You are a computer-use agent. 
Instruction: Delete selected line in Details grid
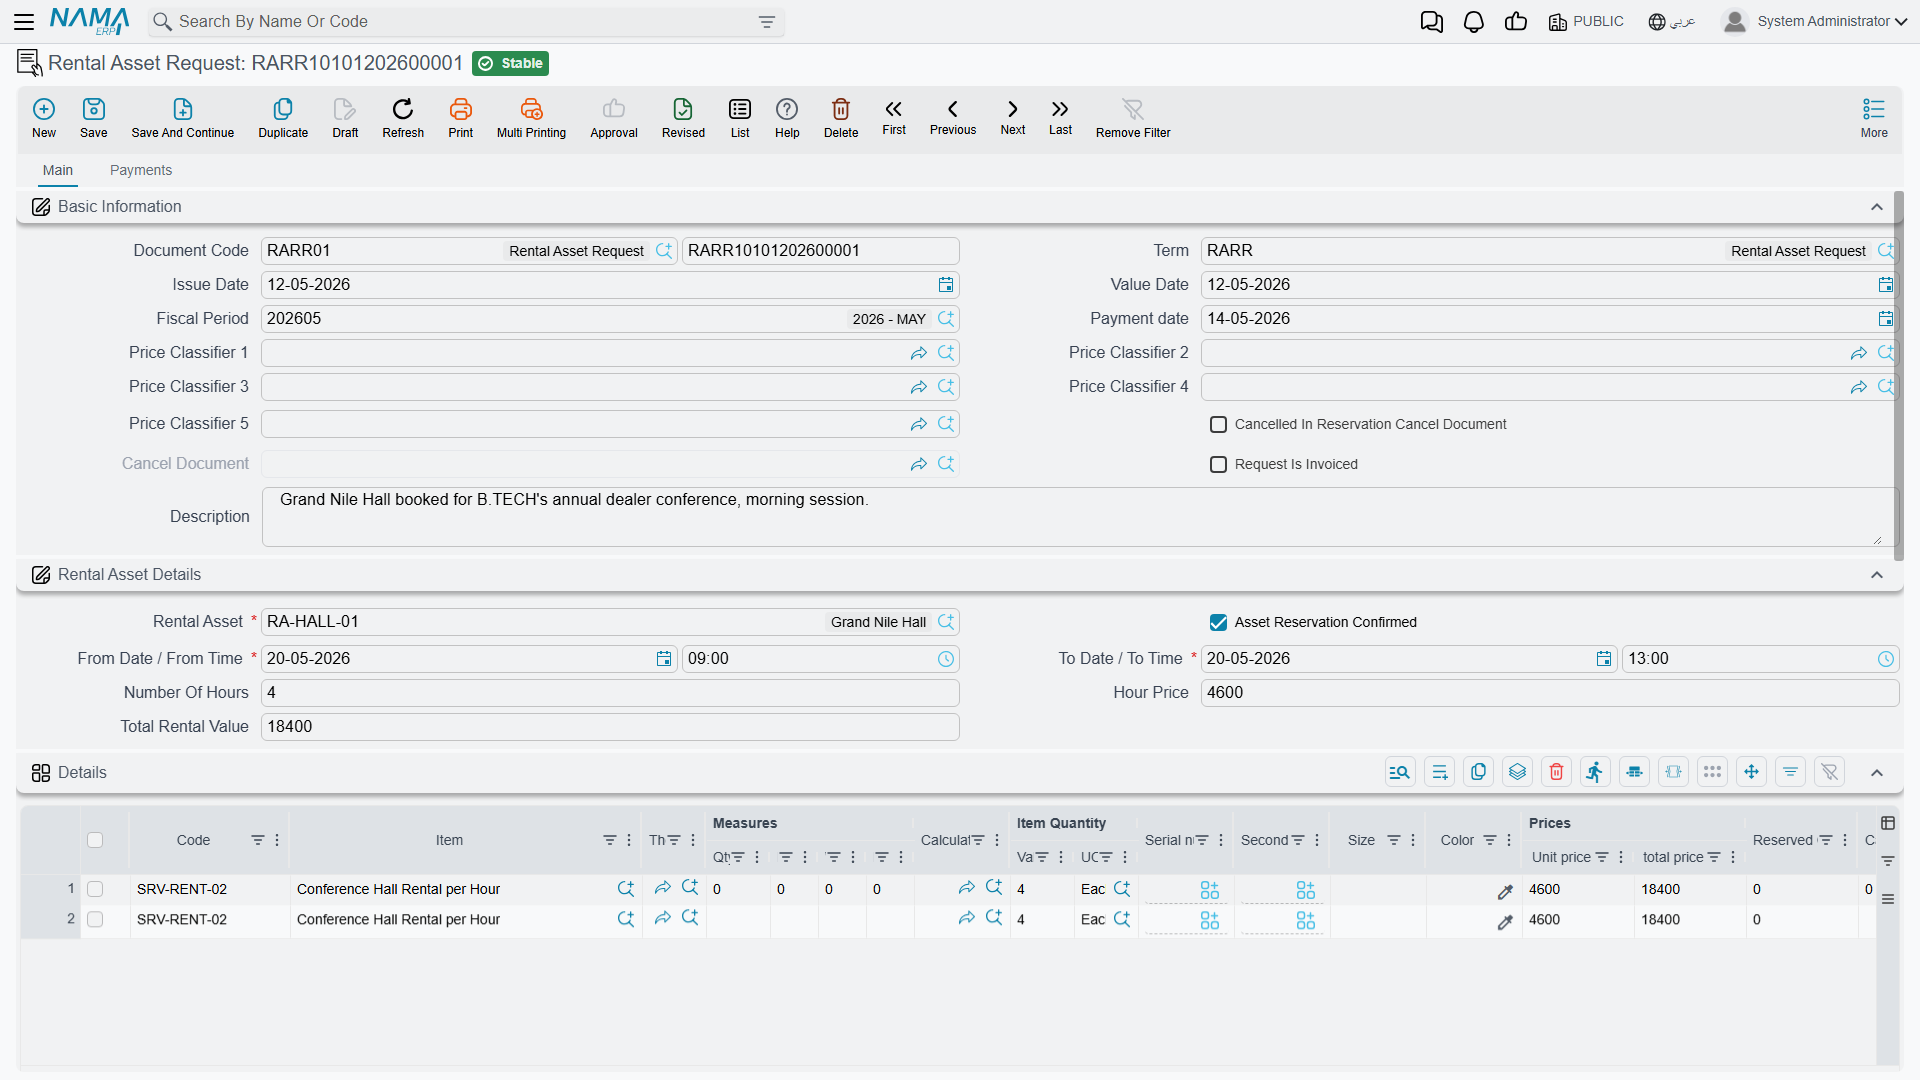click(1556, 772)
